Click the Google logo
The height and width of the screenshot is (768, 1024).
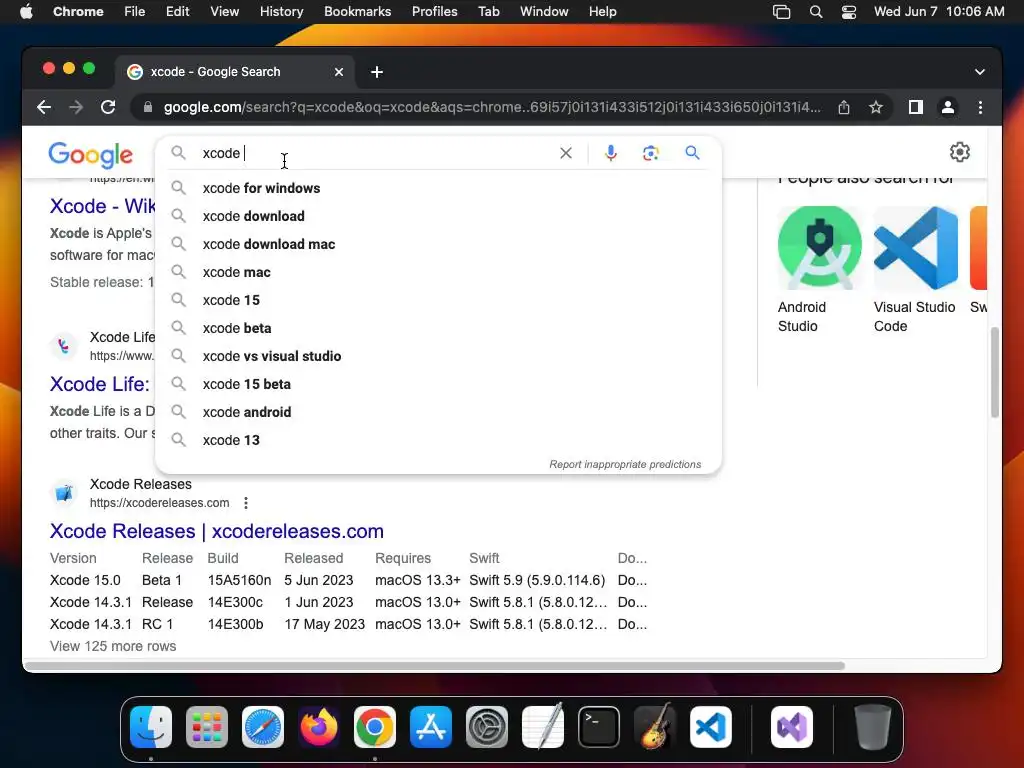tap(91, 155)
